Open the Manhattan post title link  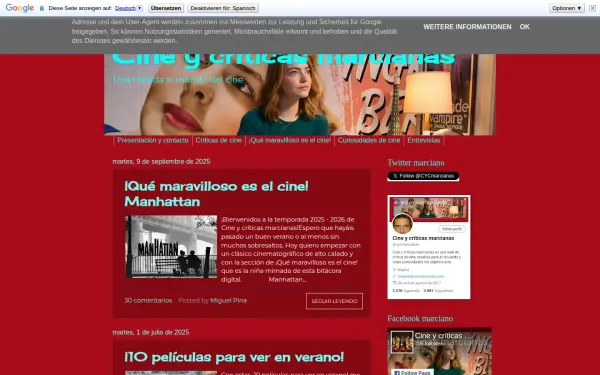pos(216,194)
